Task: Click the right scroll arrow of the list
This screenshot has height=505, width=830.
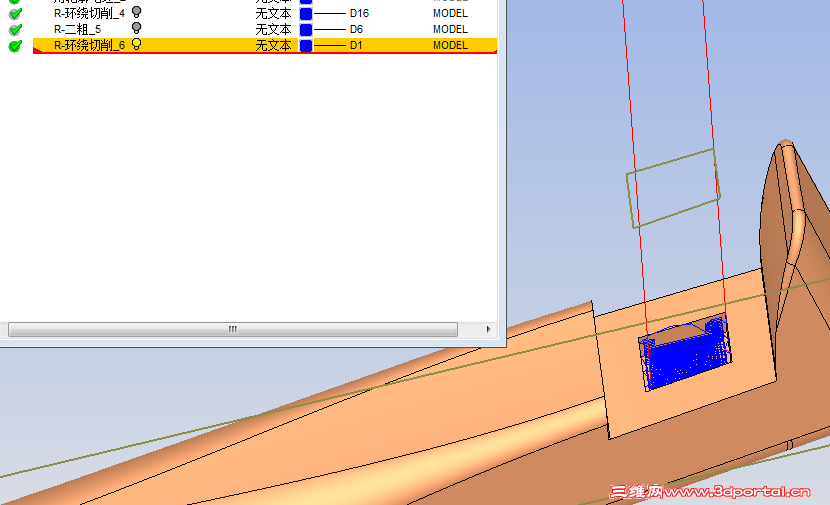Action: click(x=488, y=329)
